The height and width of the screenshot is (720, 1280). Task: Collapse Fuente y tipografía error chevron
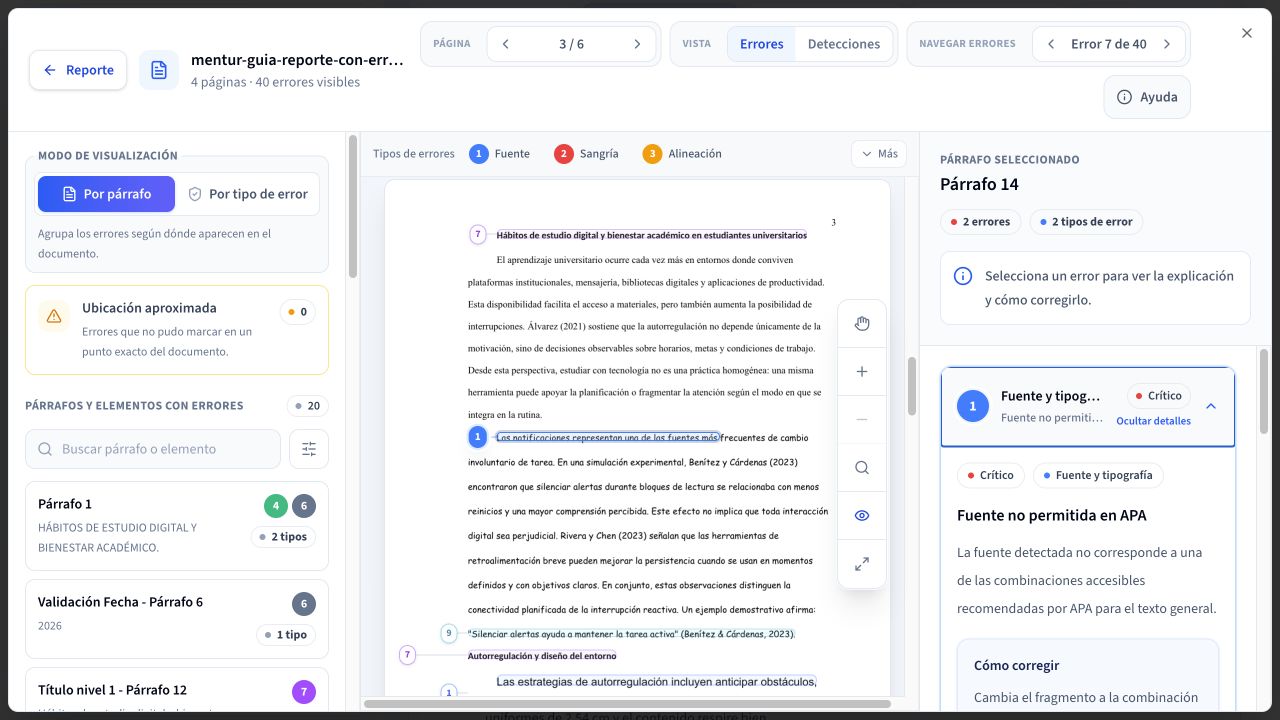(x=1211, y=406)
